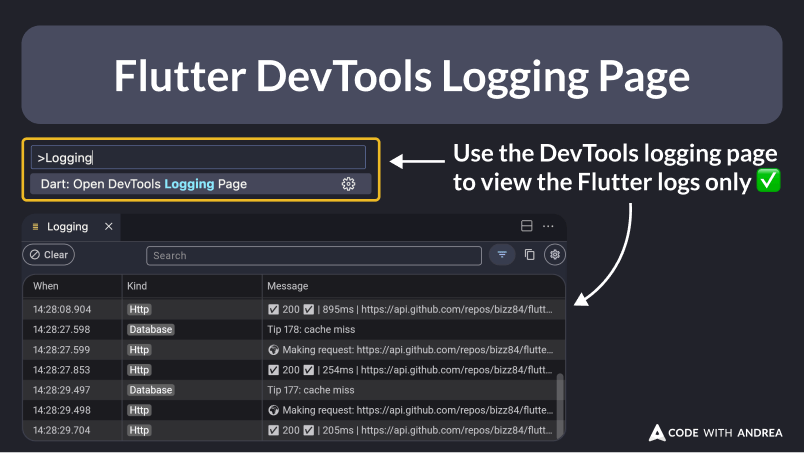Image resolution: width=804 pixels, height=453 pixels.
Task: Open the Making request message at 14:28:27.599
Action: [410, 350]
